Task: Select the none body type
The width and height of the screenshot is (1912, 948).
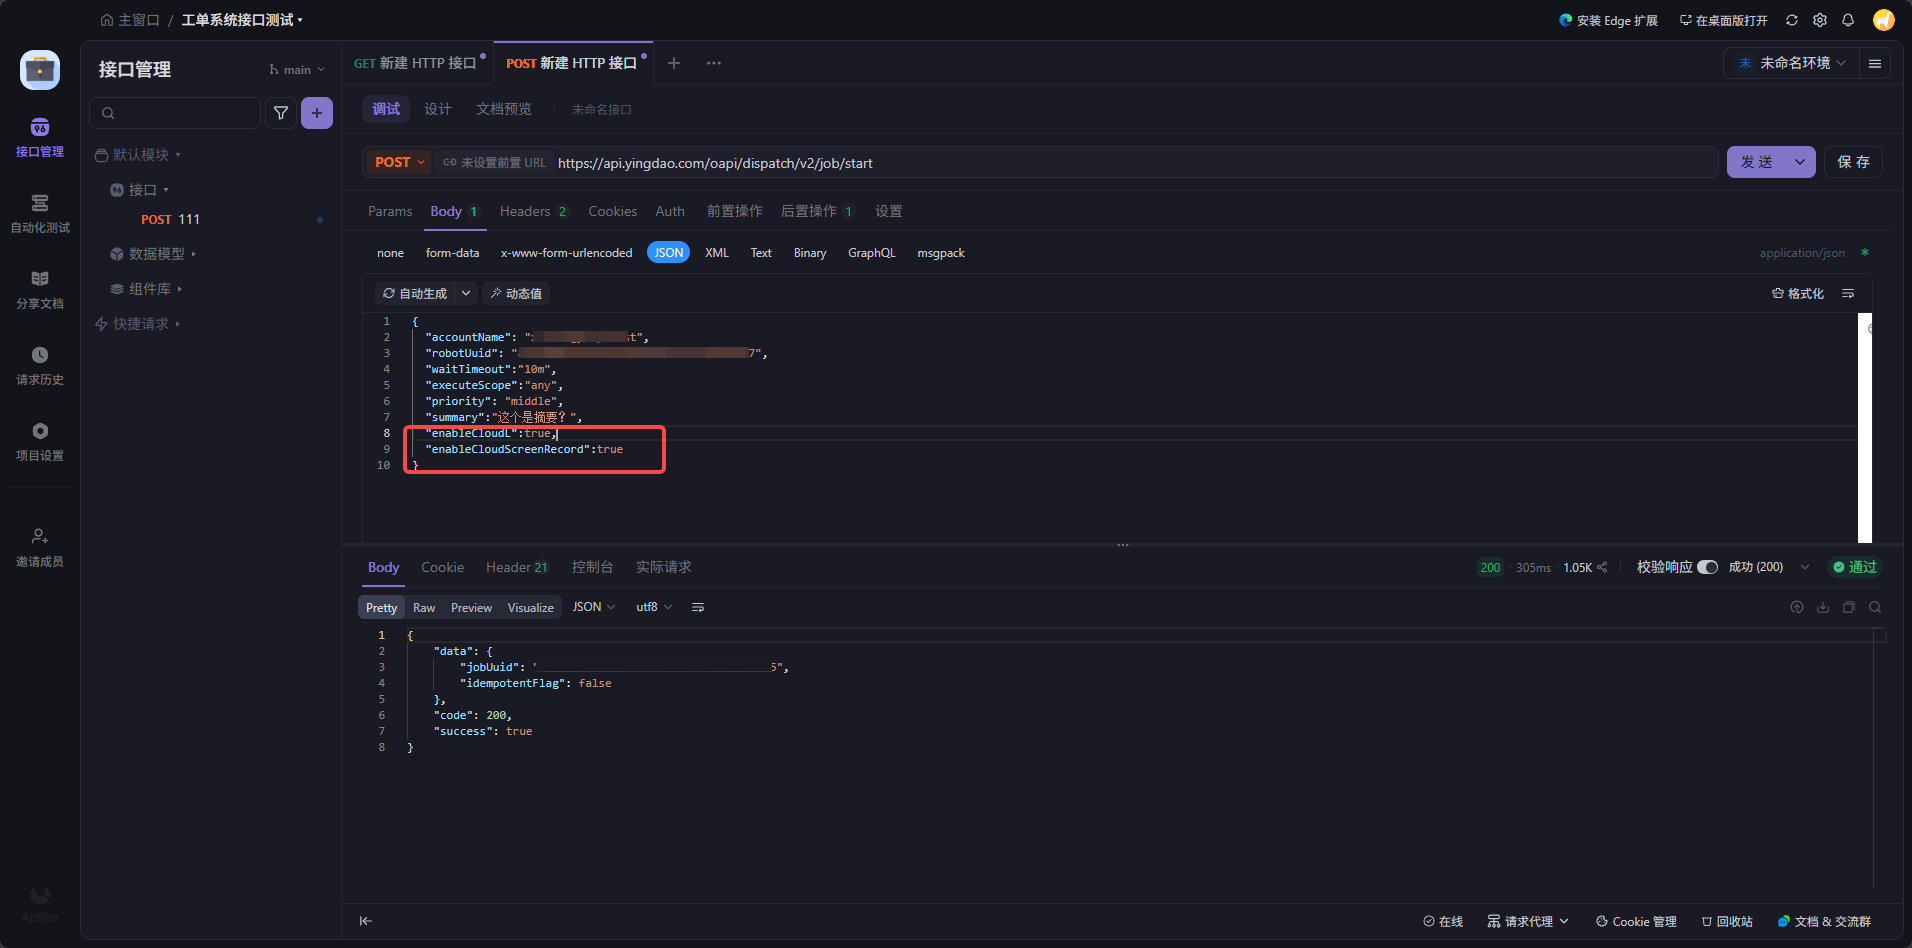Action: point(390,253)
